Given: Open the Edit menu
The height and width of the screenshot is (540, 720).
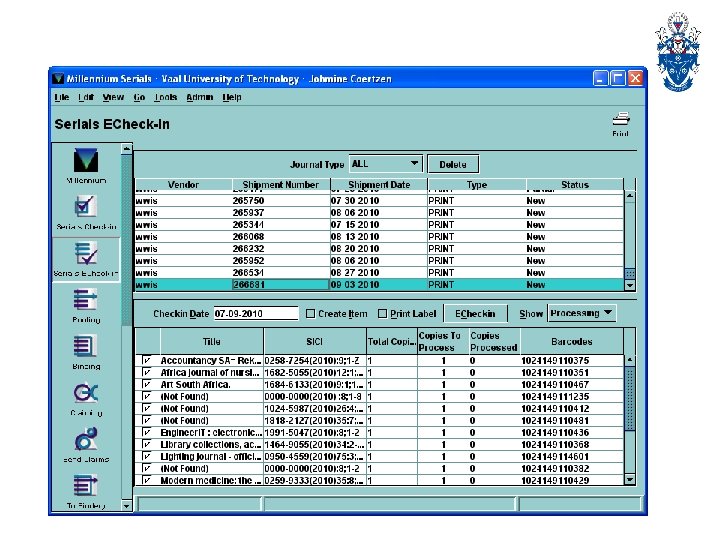Looking at the screenshot, I should (x=85, y=97).
